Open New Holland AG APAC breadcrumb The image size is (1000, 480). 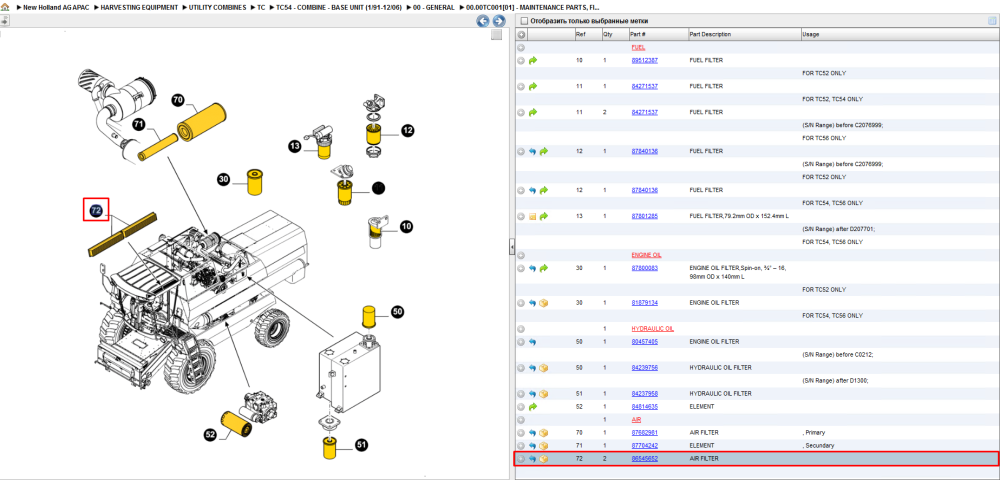(57, 7)
